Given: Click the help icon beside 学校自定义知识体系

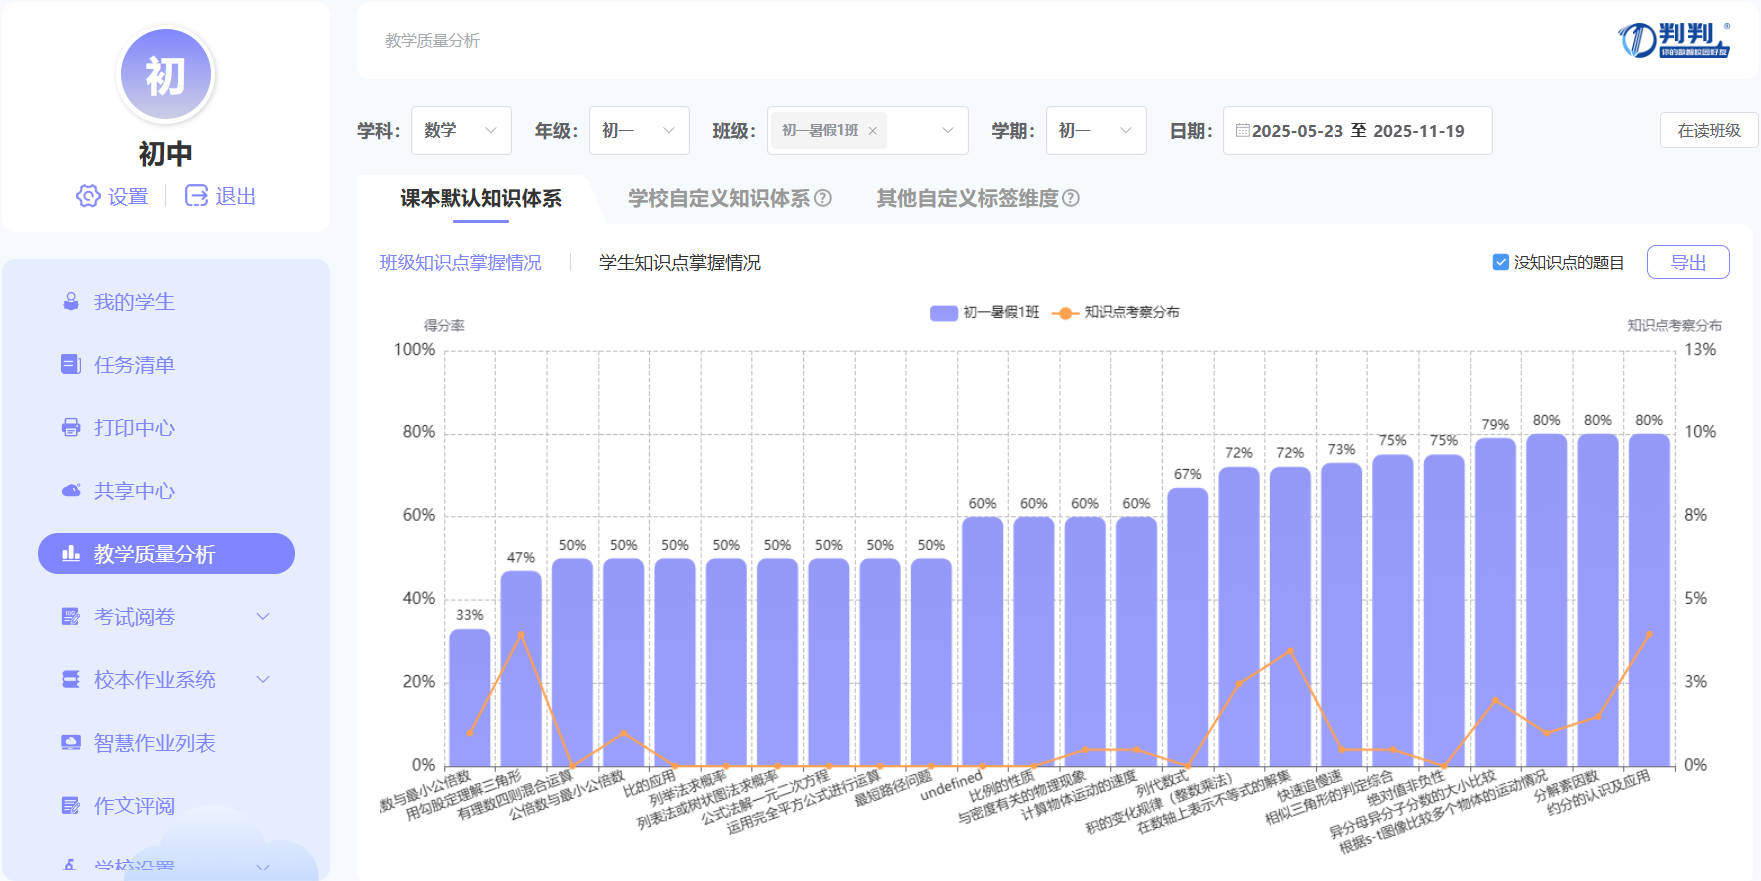Looking at the screenshot, I should tap(823, 198).
